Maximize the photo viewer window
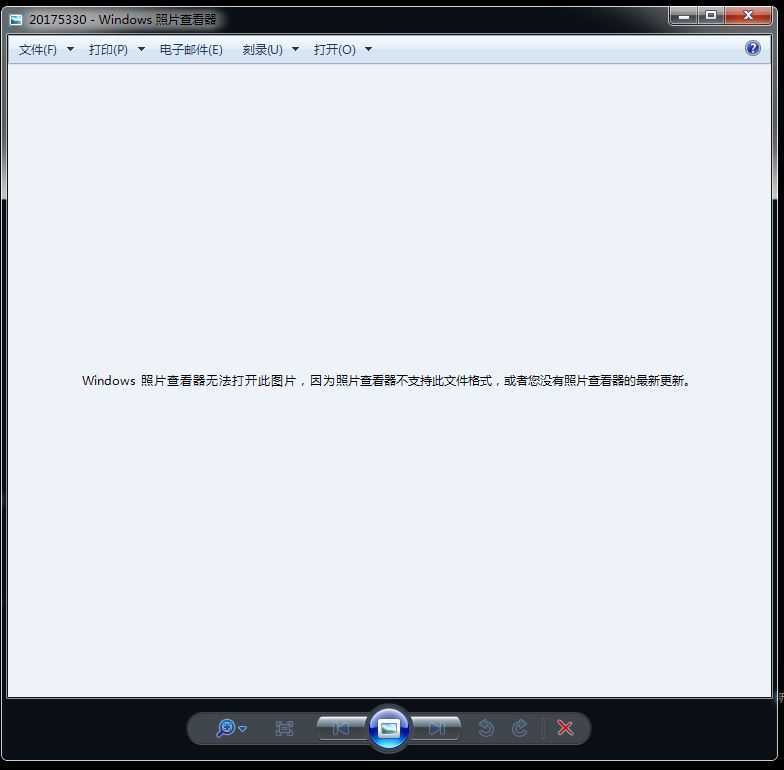This screenshot has width=784, height=770. pos(711,16)
